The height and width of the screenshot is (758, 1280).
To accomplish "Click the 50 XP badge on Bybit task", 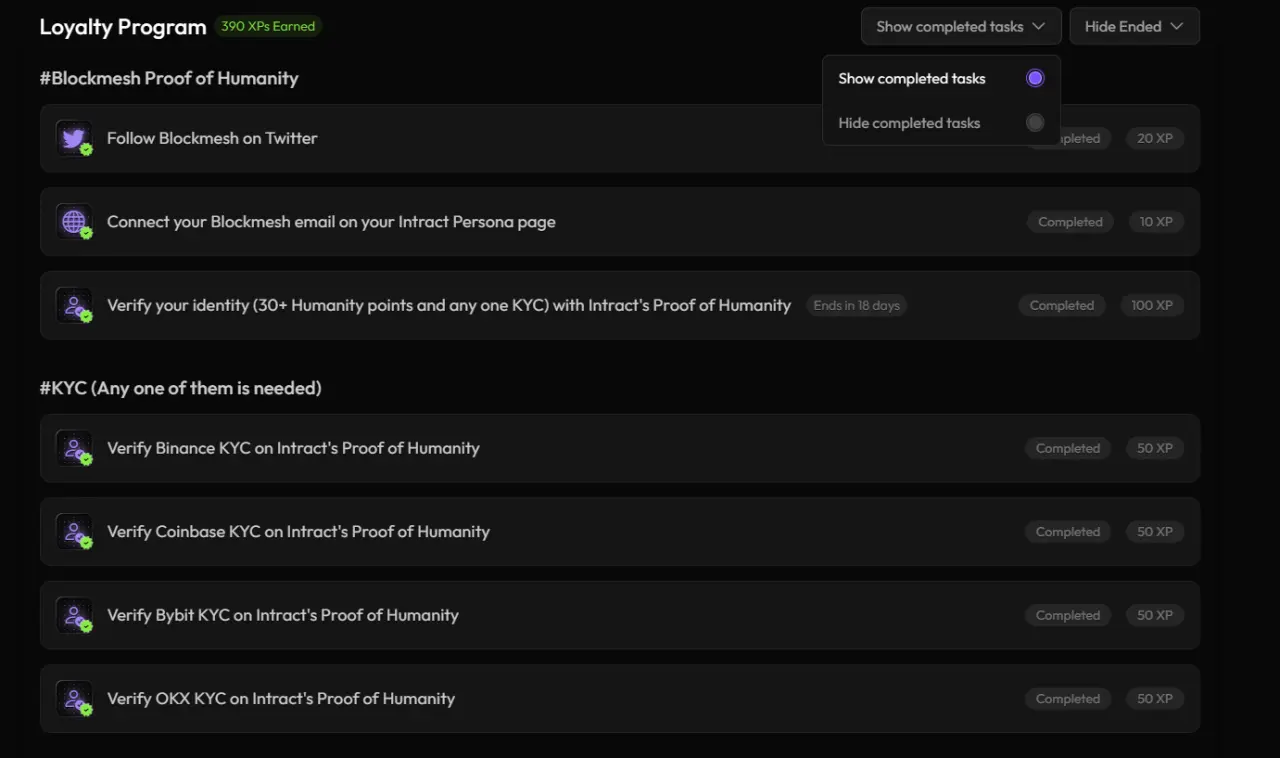I will [1155, 615].
